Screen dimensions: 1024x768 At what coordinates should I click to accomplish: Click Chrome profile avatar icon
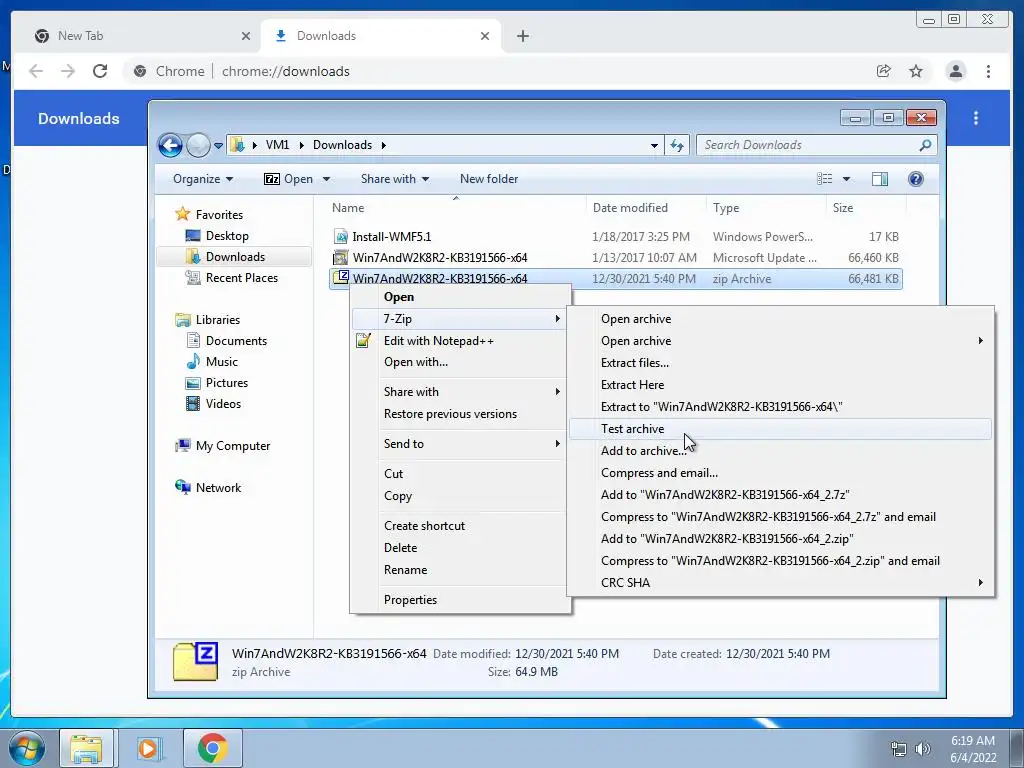coord(955,71)
